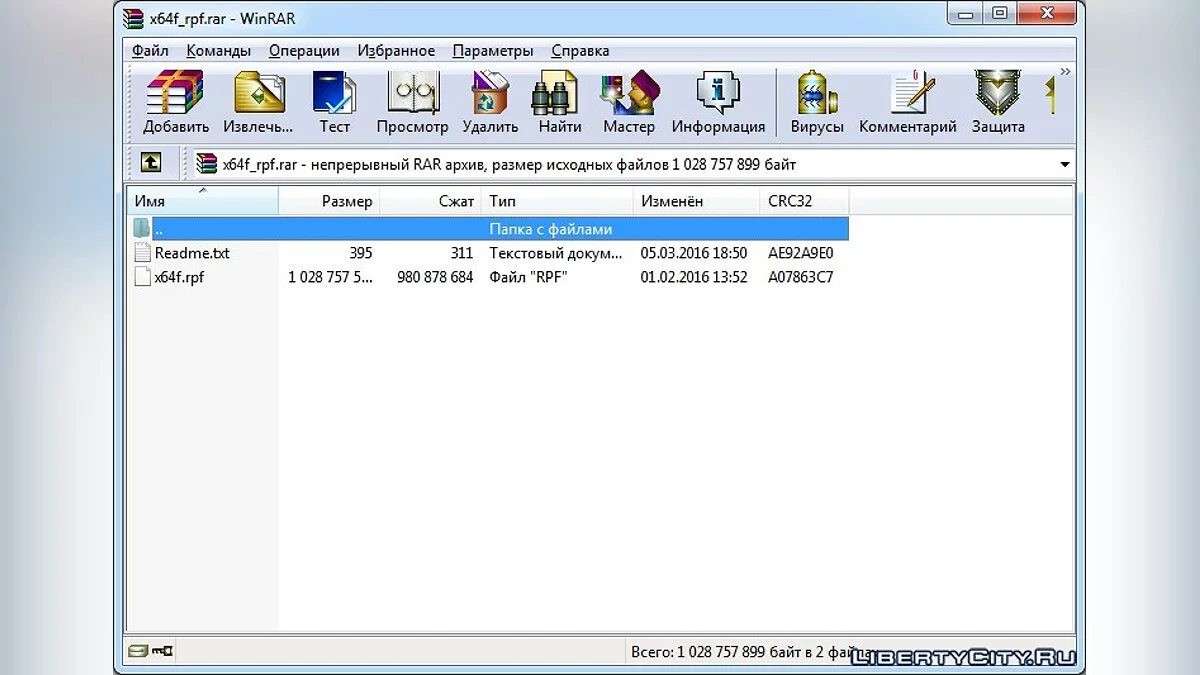Click the Readme.txt file icon

[x=142, y=253]
